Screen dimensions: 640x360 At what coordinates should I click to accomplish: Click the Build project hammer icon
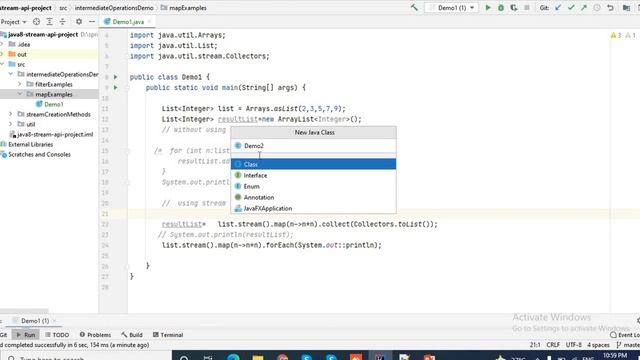tap(414, 7)
